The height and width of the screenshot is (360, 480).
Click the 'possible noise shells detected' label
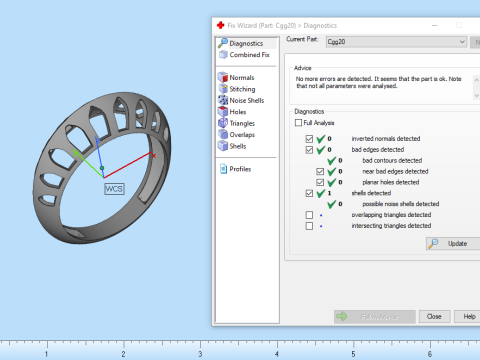pos(401,204)
